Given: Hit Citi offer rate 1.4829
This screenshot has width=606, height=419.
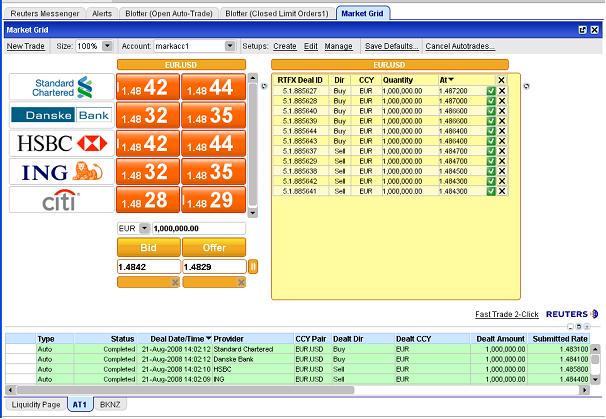Looking at the screenshot, I should pyautogui.click(x=214, y=200).
